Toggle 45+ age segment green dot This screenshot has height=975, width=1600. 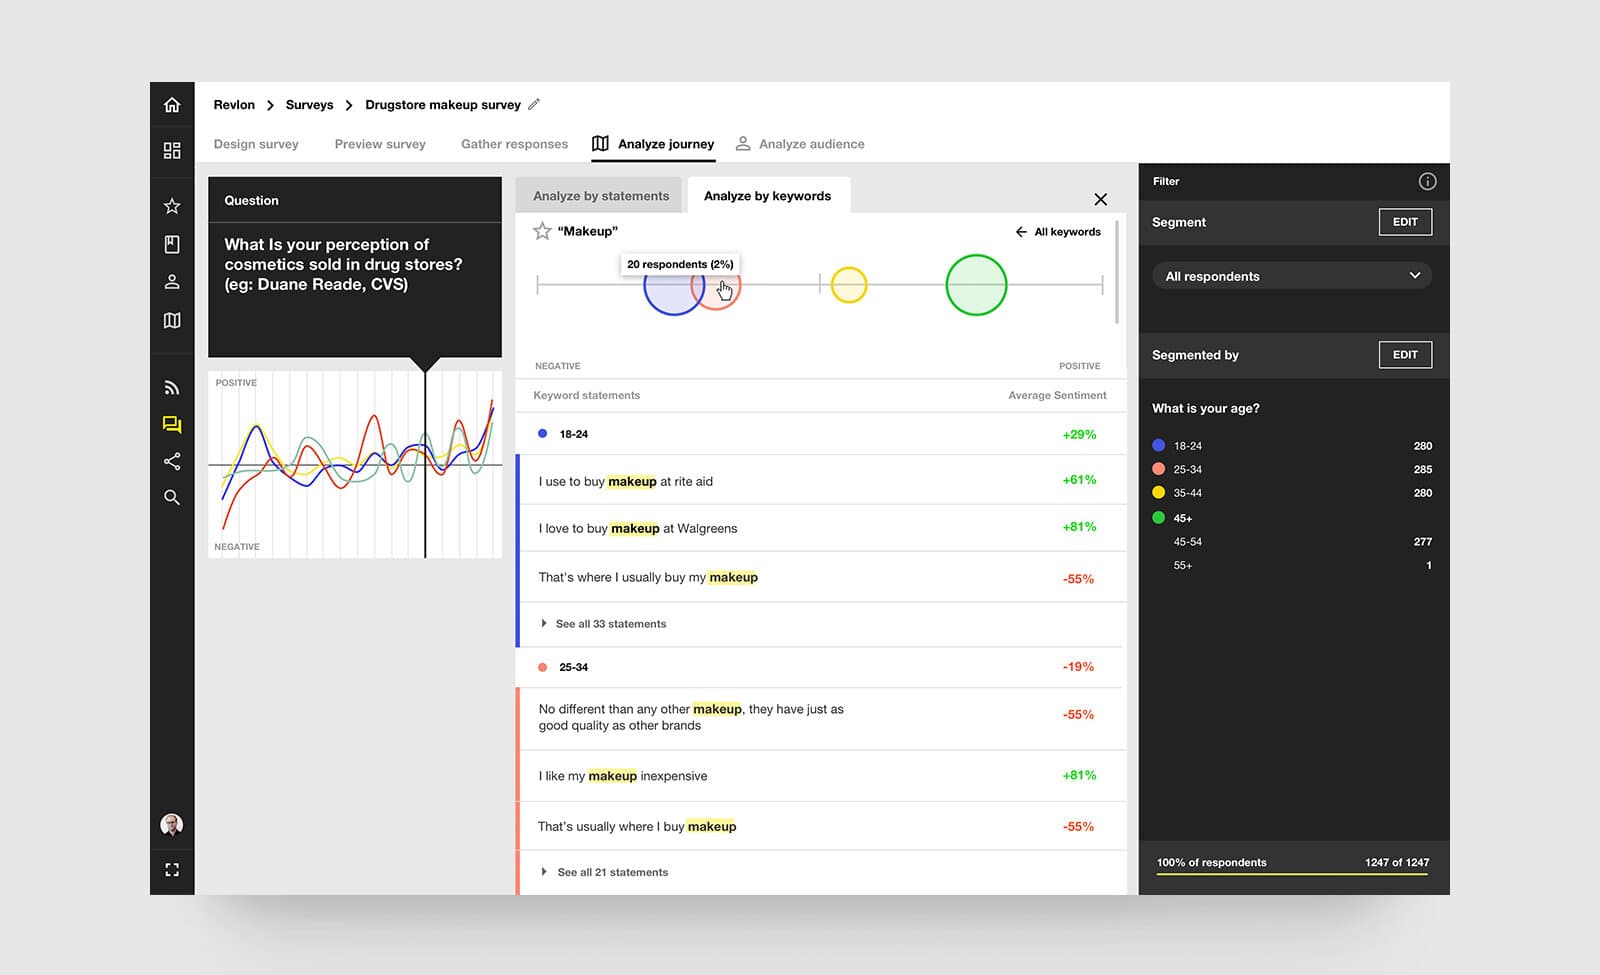(1159, 518)
